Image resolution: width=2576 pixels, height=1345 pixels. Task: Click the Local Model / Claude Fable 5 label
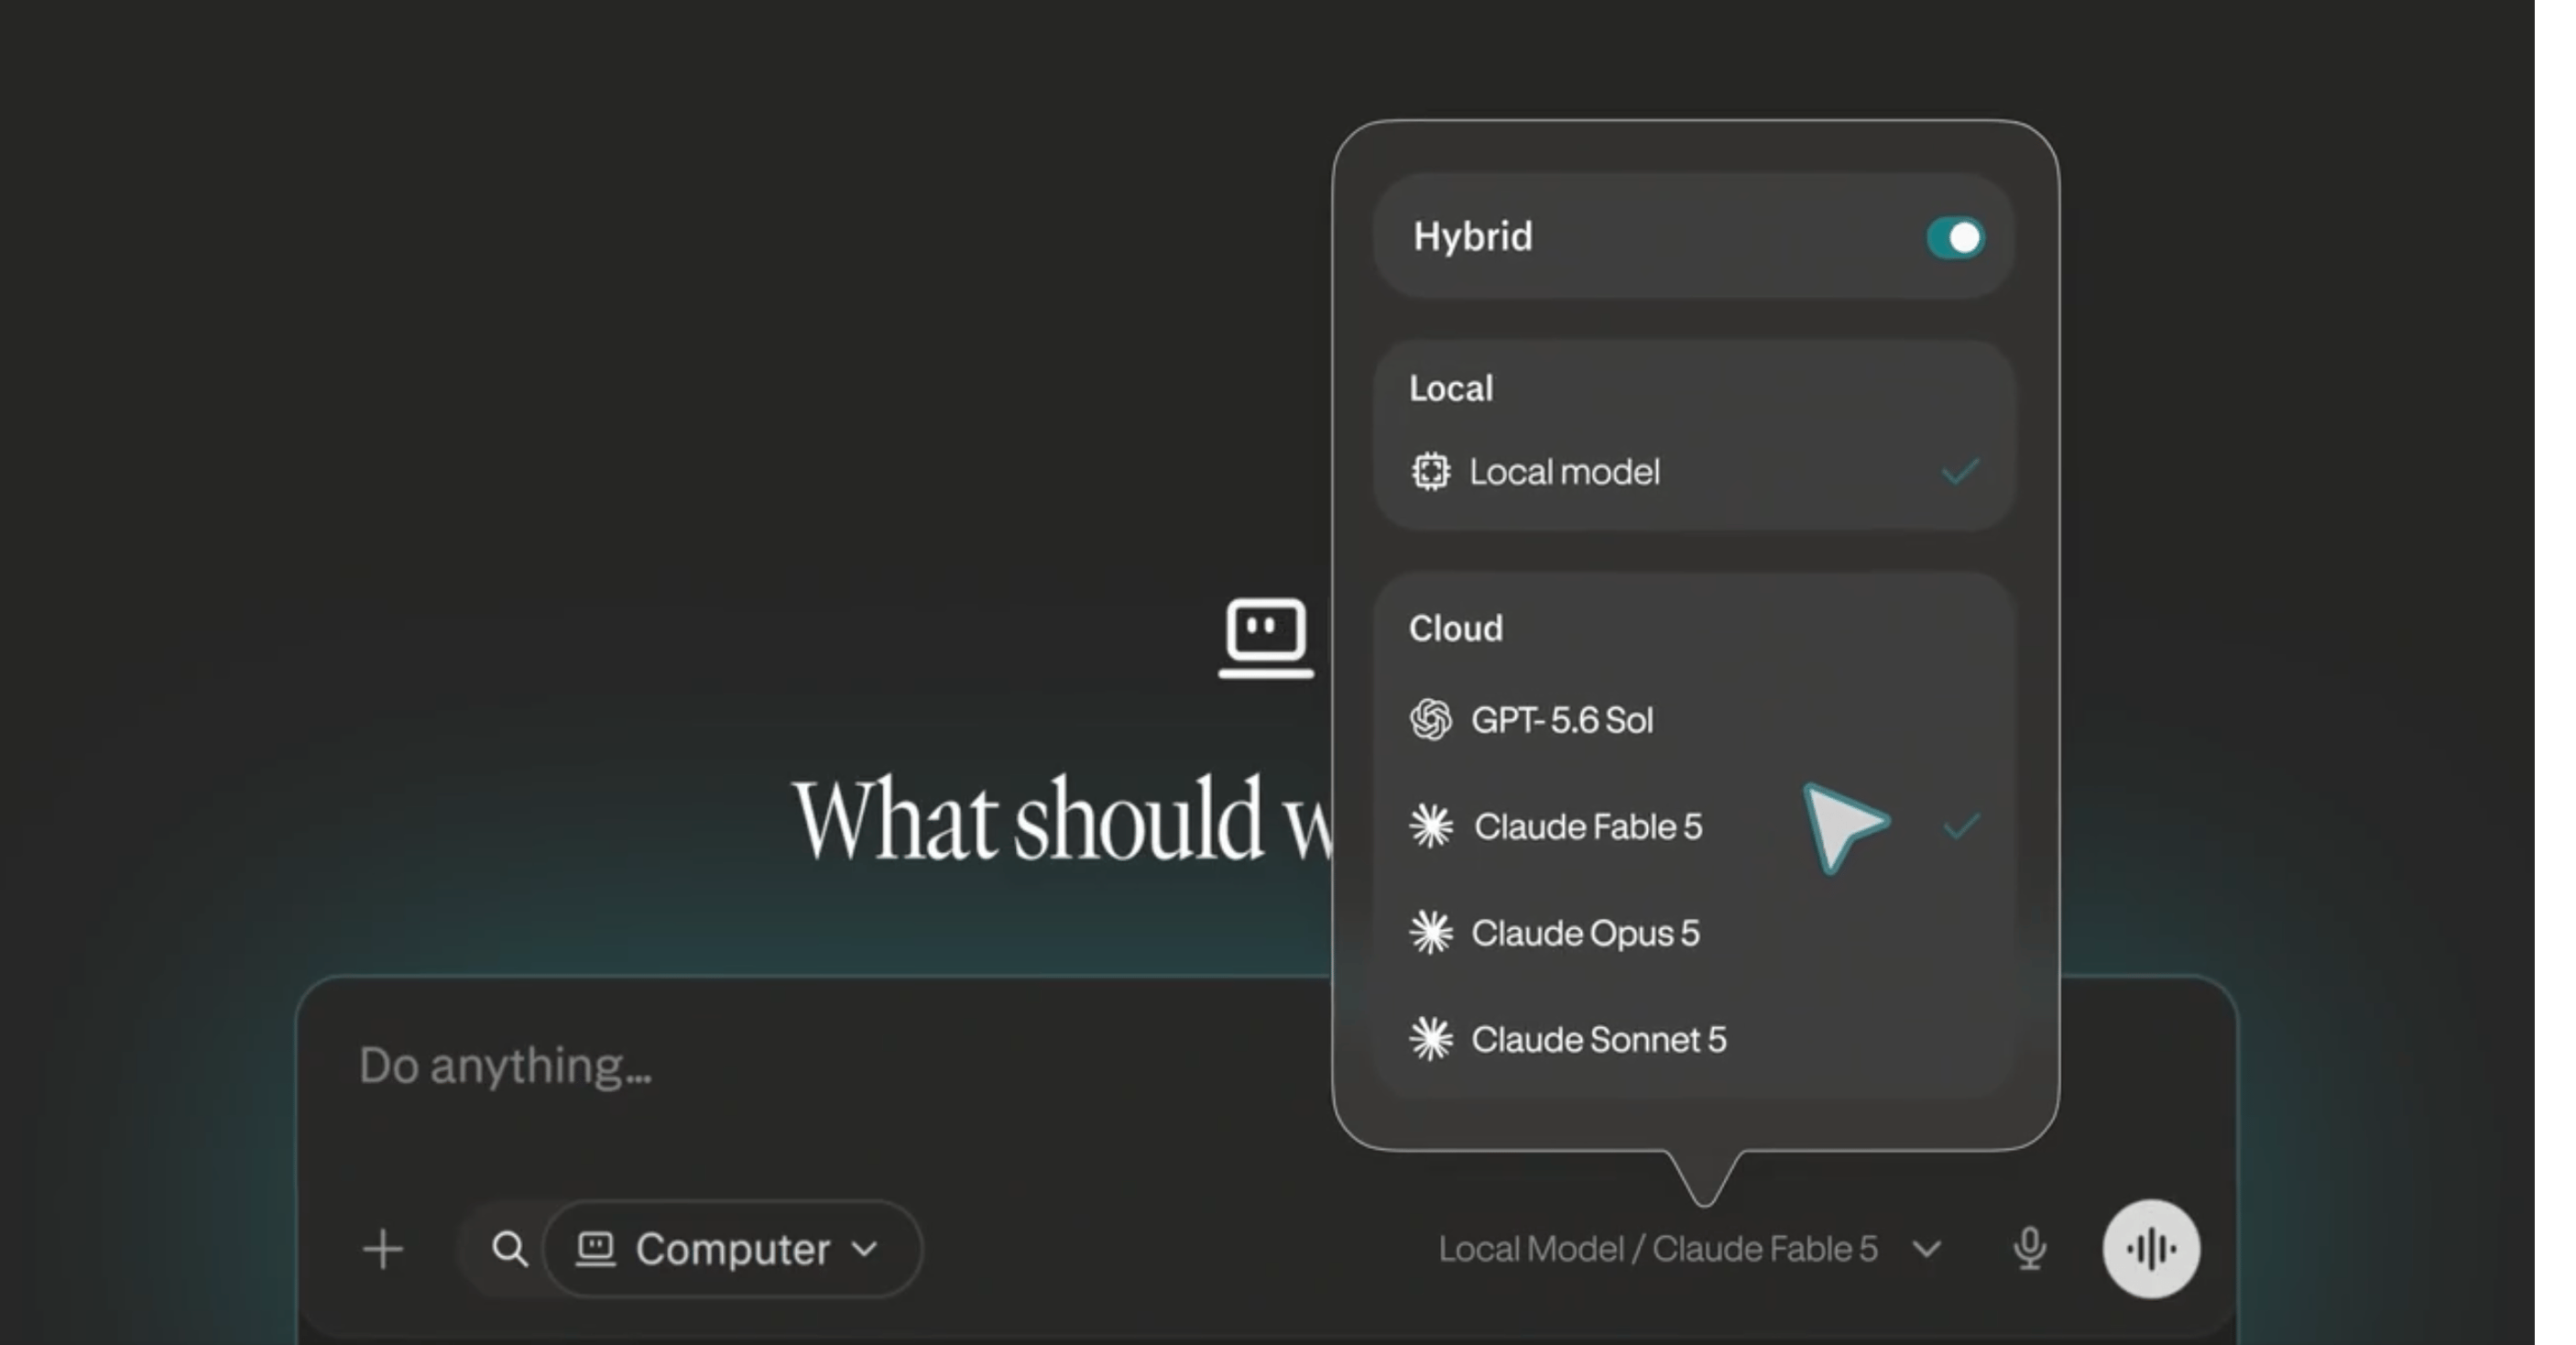(1658, 1250)
